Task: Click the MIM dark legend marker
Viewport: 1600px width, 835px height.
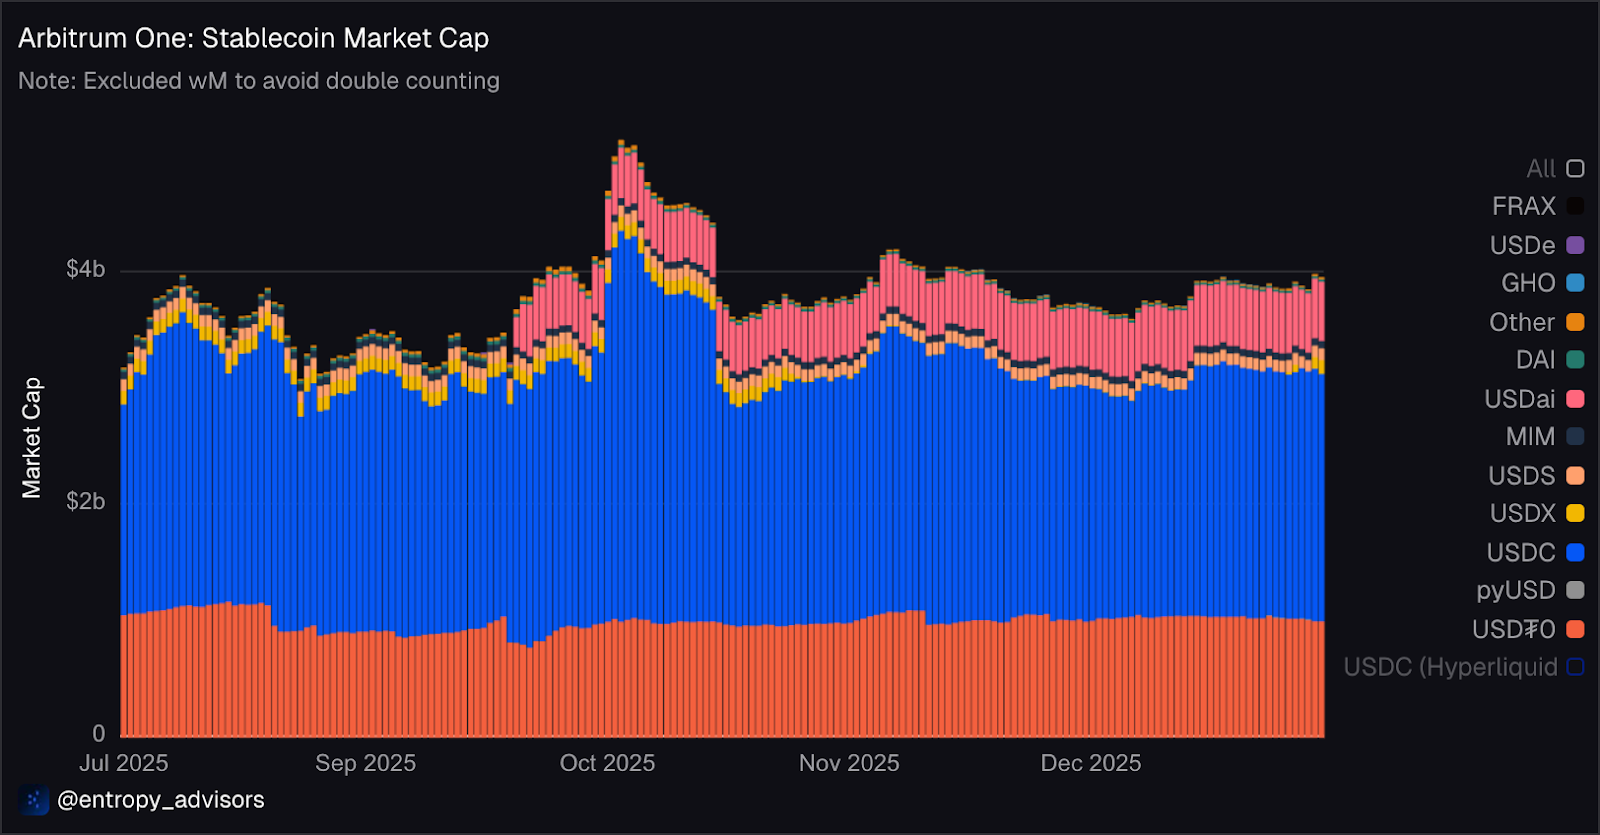Action: pos(1575,437)
